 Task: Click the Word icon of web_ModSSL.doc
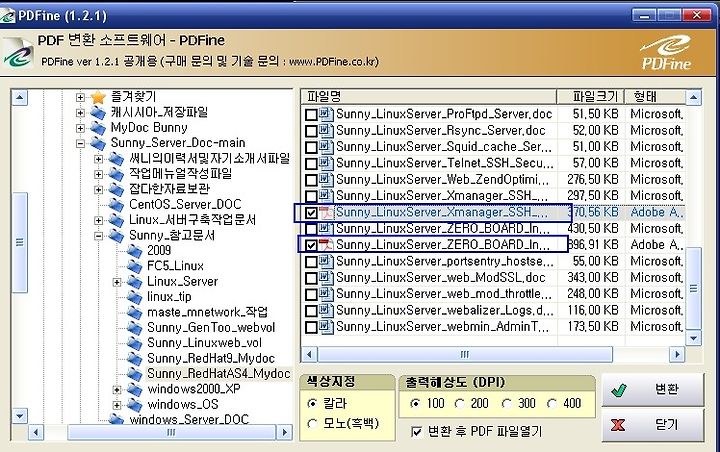pos(326,278)
